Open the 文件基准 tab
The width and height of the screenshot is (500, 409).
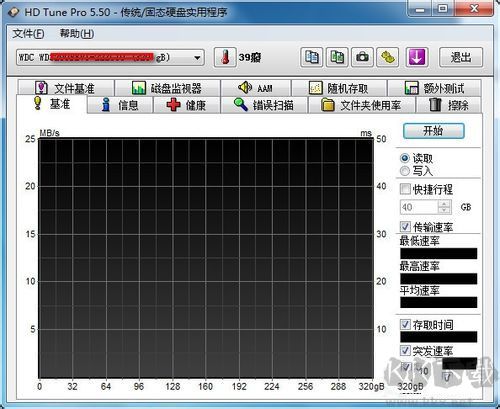[66, 88]
